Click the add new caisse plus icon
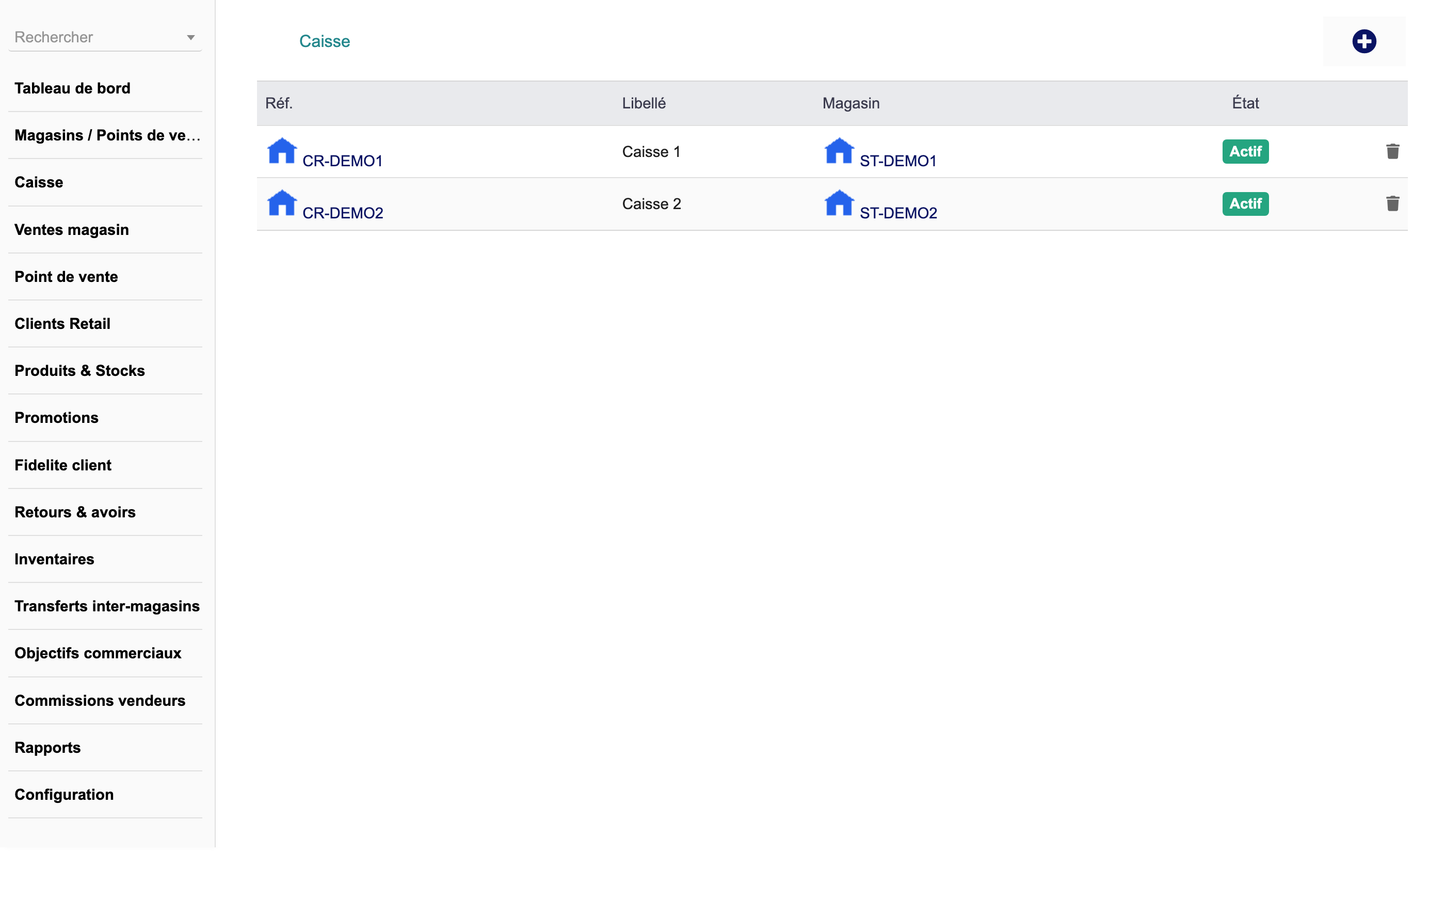This screenshot has width=1445, height=917. 1364,41
